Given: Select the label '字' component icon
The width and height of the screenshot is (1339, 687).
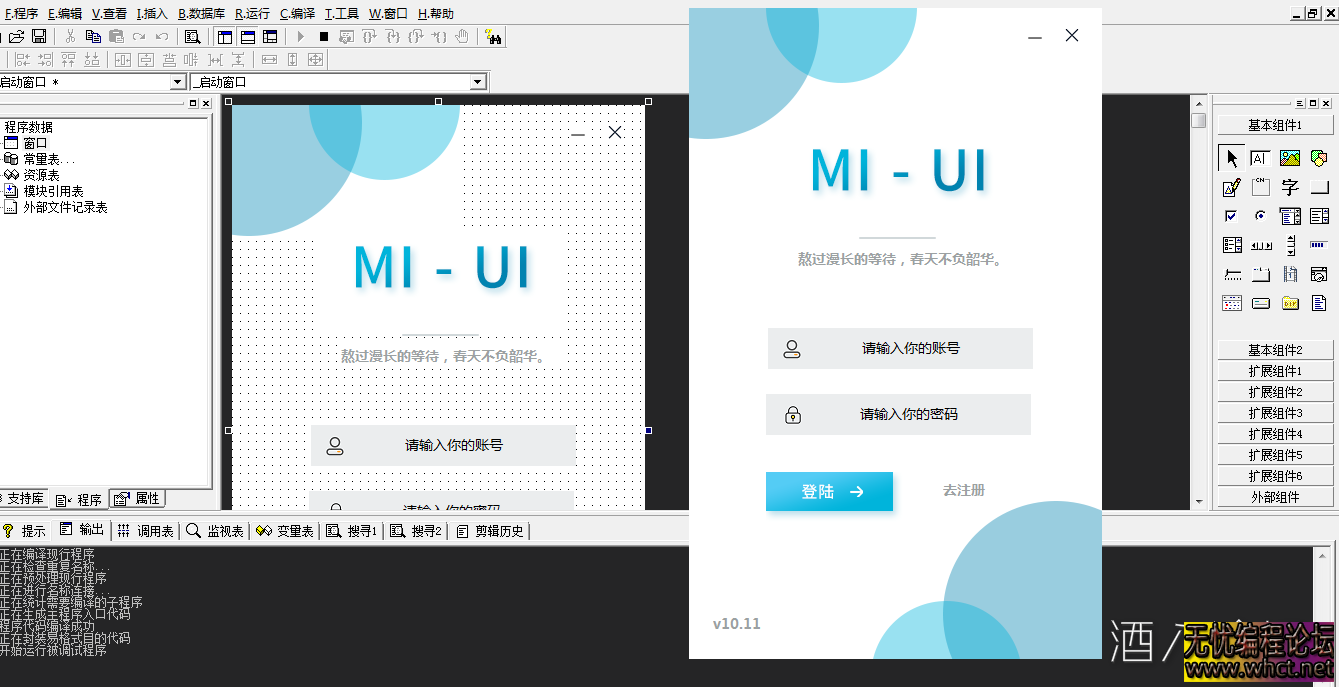Looking at the screenshot, I should (x=1290, y=187).
